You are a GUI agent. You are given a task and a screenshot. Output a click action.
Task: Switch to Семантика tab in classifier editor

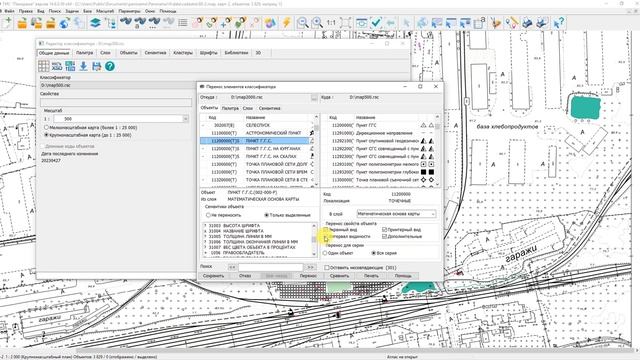click(x=155, y=53)
